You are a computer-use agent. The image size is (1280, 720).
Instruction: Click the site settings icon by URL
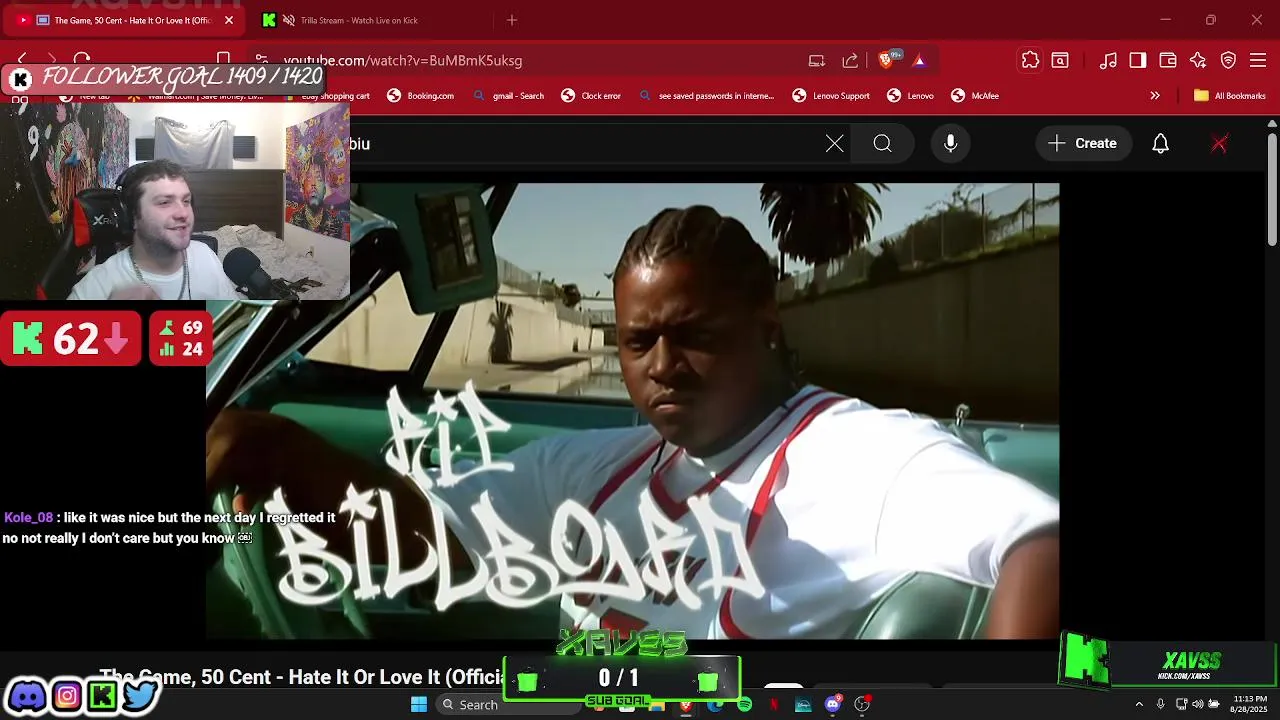tap(261, 60)
